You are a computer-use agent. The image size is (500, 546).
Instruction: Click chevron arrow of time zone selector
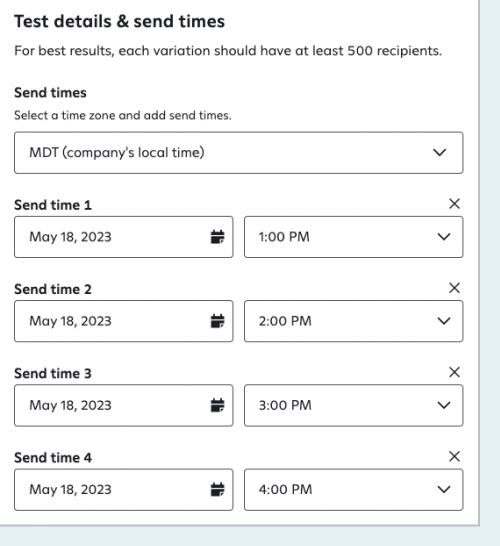(x=439, y=153)
